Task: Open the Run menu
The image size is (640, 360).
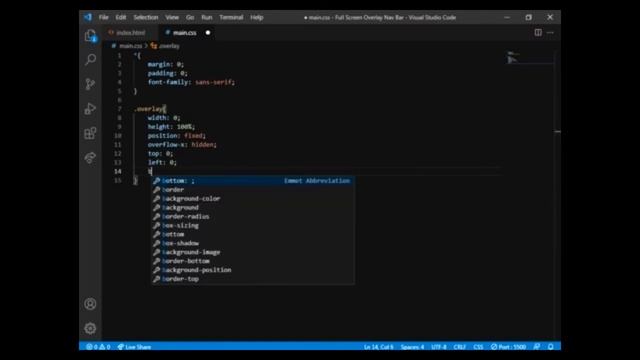Action: click(207, 18)
